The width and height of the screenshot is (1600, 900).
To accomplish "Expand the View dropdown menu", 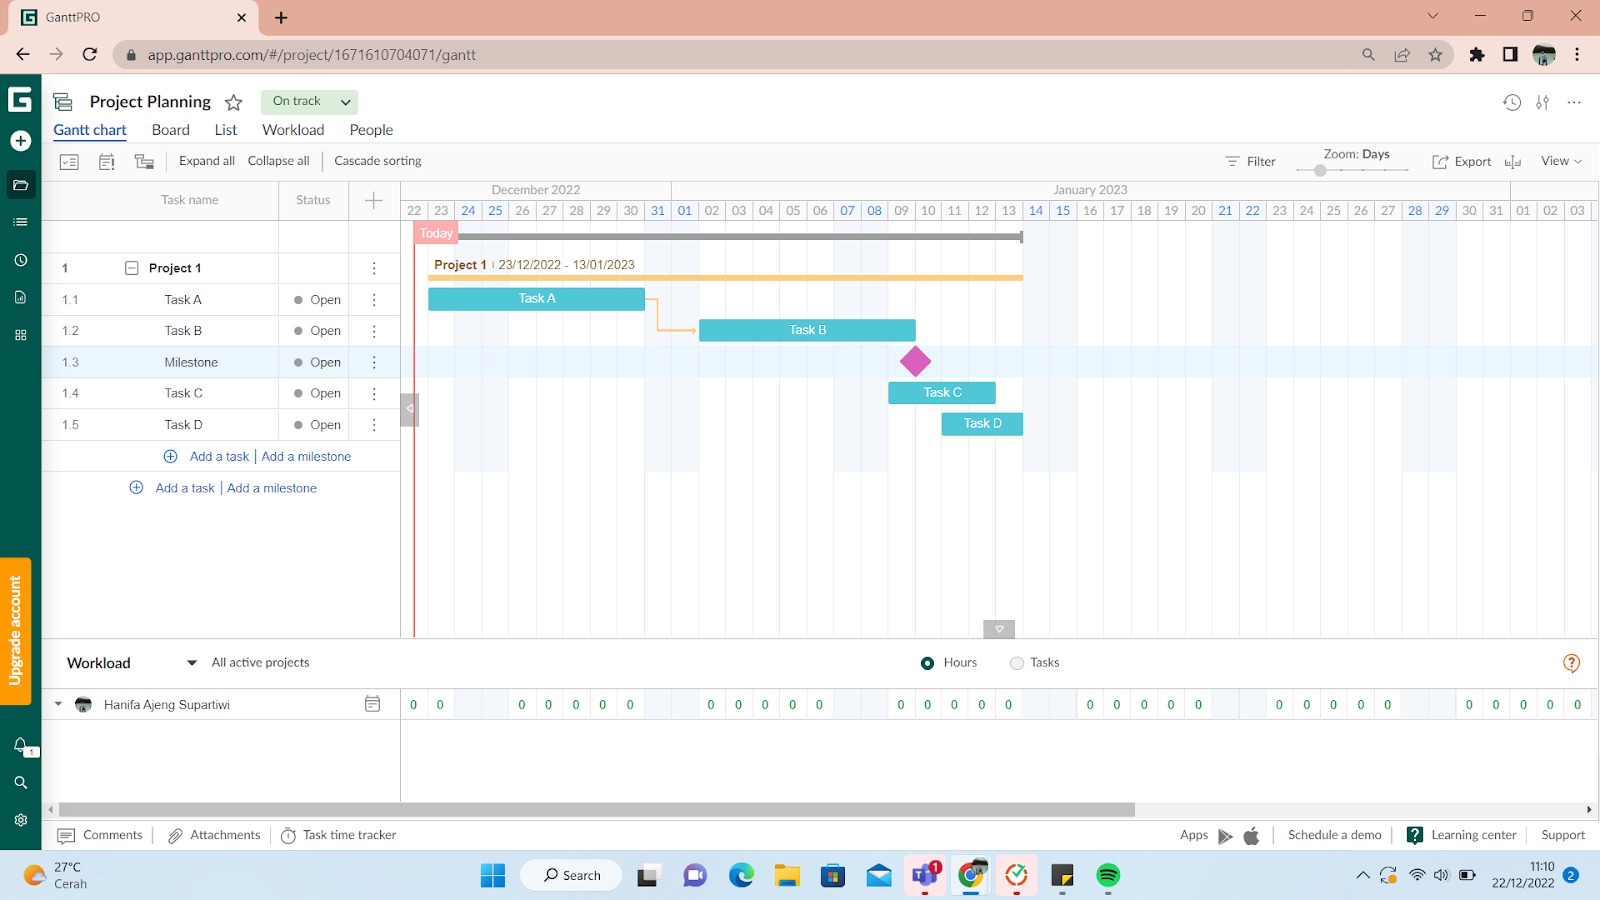I will point(1561,161).
